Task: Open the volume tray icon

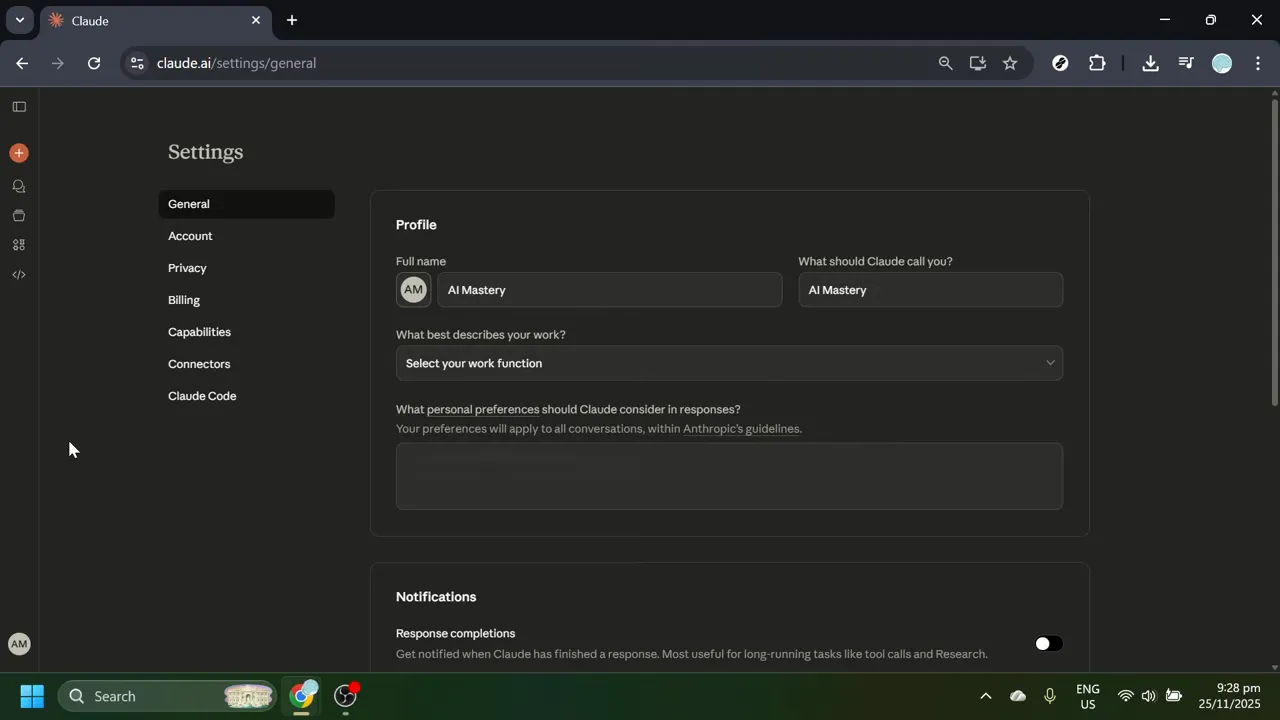Action: (1148, 696)
